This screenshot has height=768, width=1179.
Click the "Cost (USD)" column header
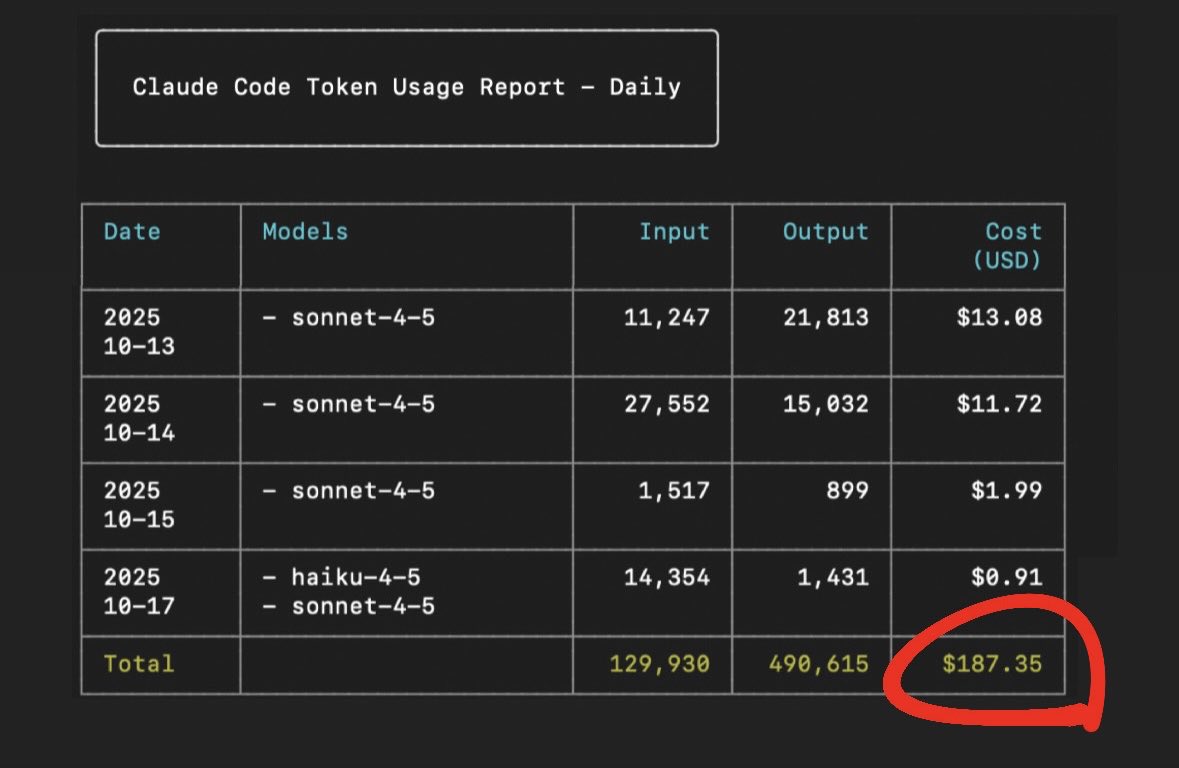[x=1007, y=246]
